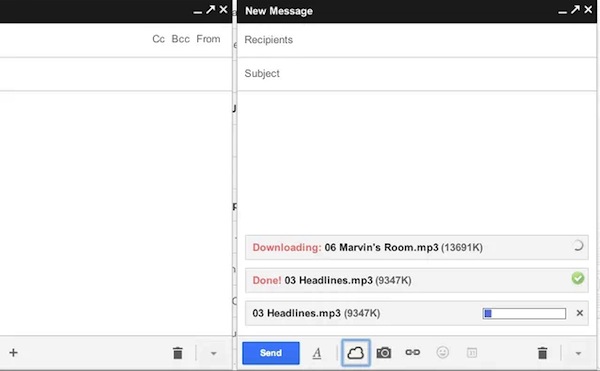Insert link with chain icon
This screenshot has height=371, width=600.
(x=412, y=352)
